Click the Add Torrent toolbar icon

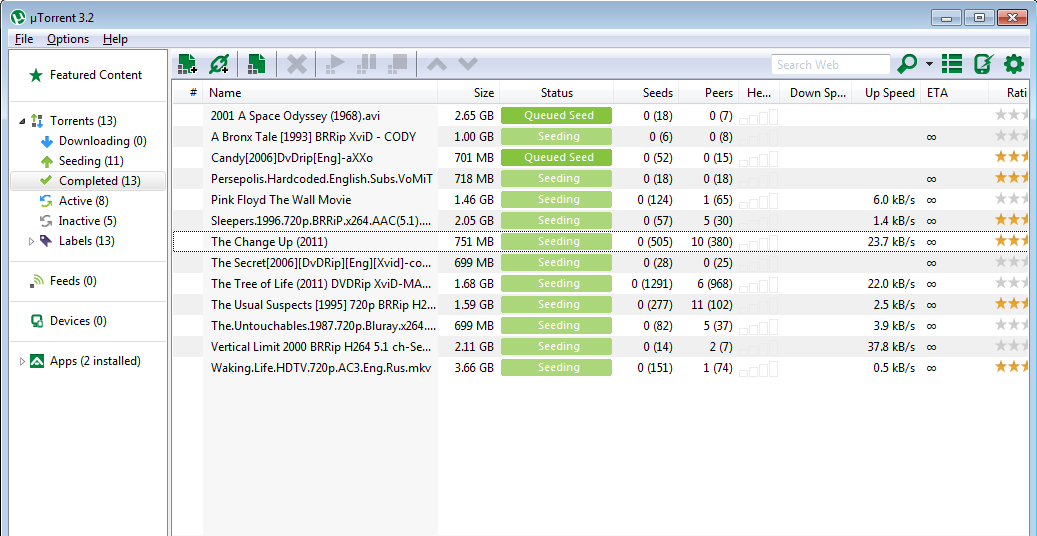pyautogui.click(x=188, y=64)
